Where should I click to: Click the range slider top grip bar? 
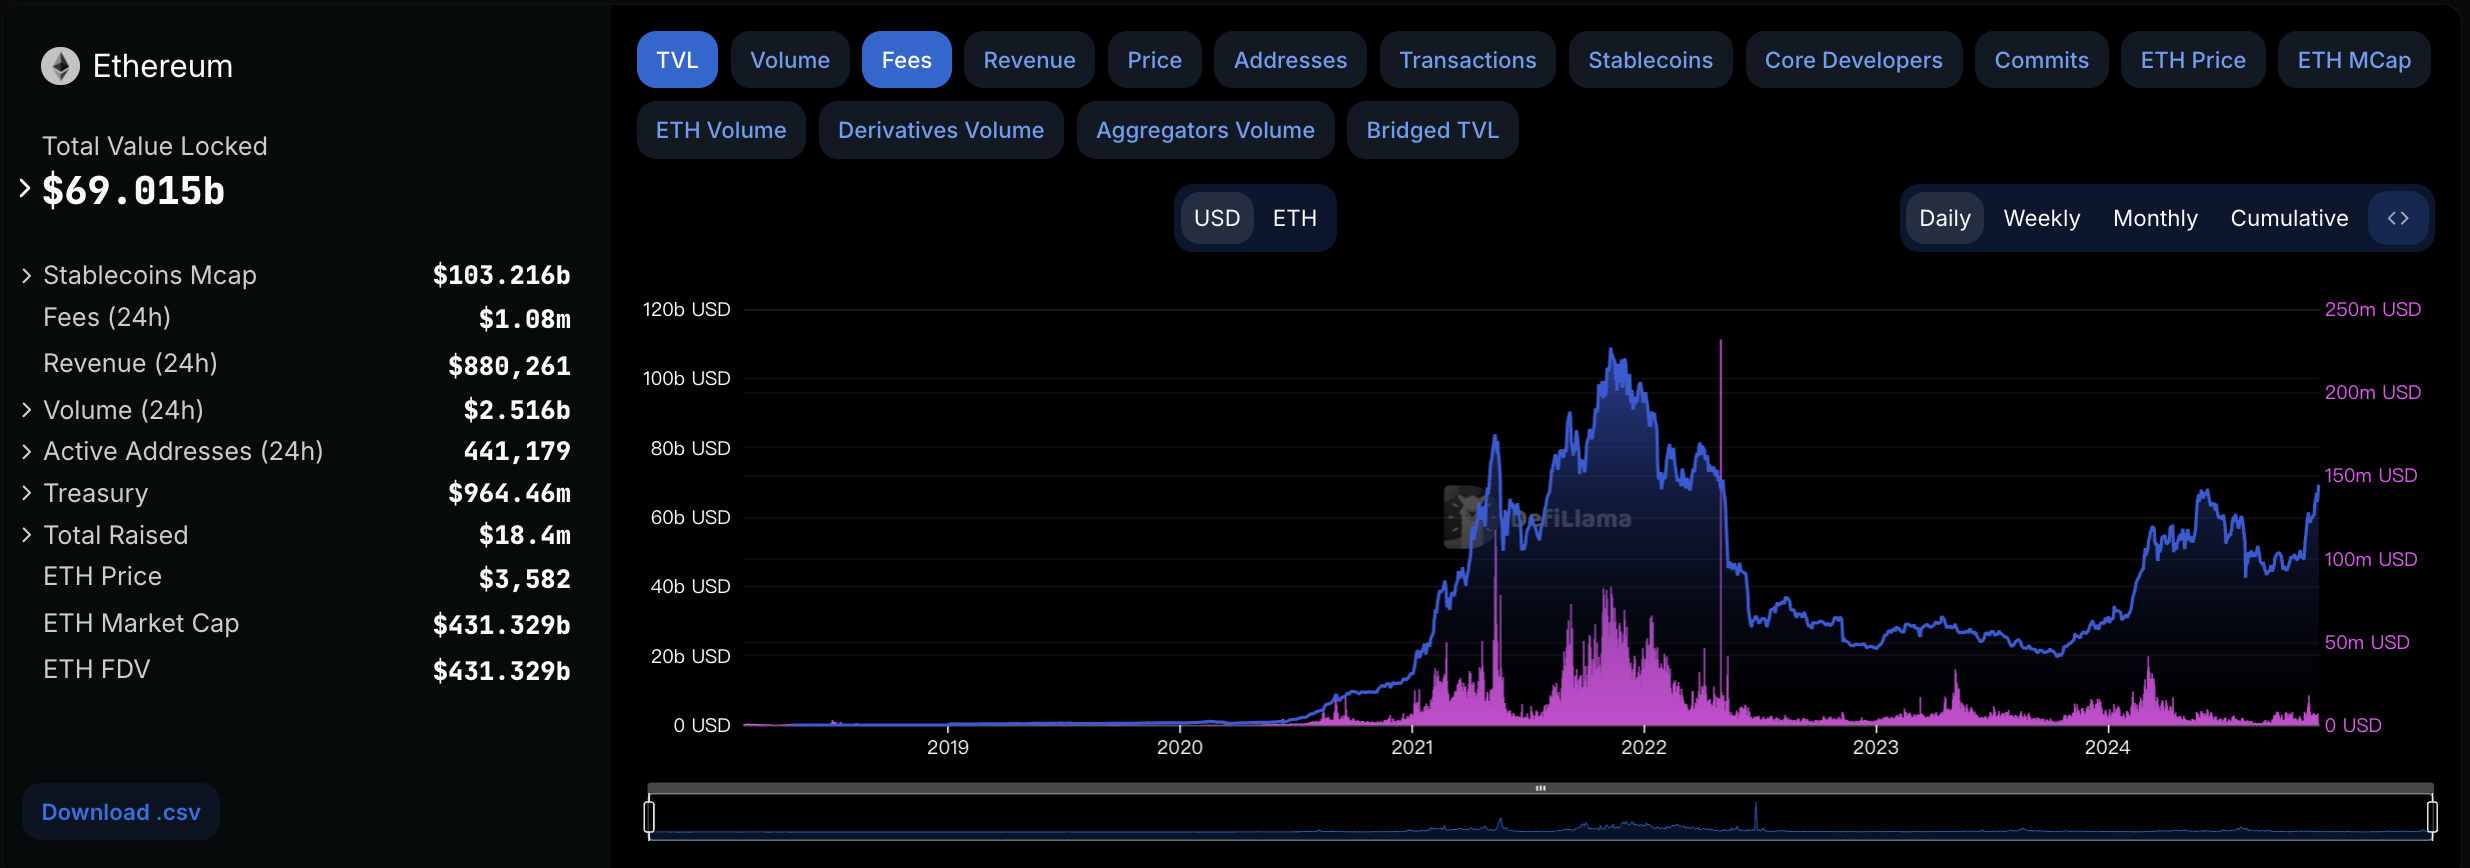pyautogui.click(x=1540, y=788)
